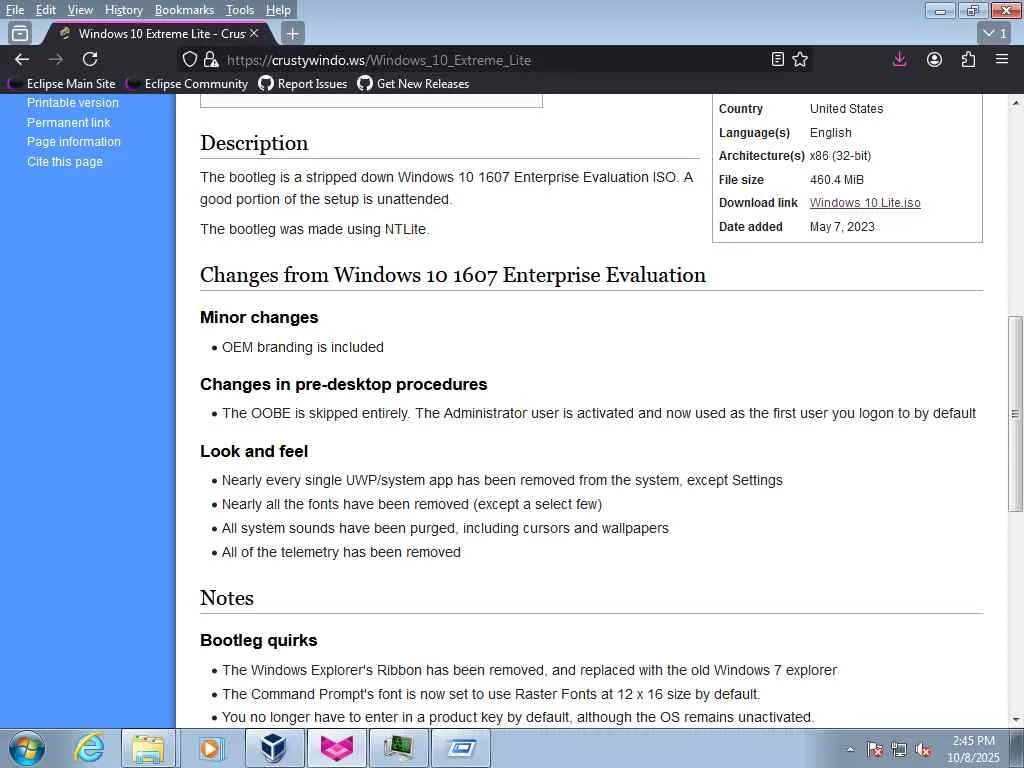The height and width of the screenshot is (768, 1024).
Task: Click the 'x86 (32-bit)' architecture value
Action: (840, 155)
